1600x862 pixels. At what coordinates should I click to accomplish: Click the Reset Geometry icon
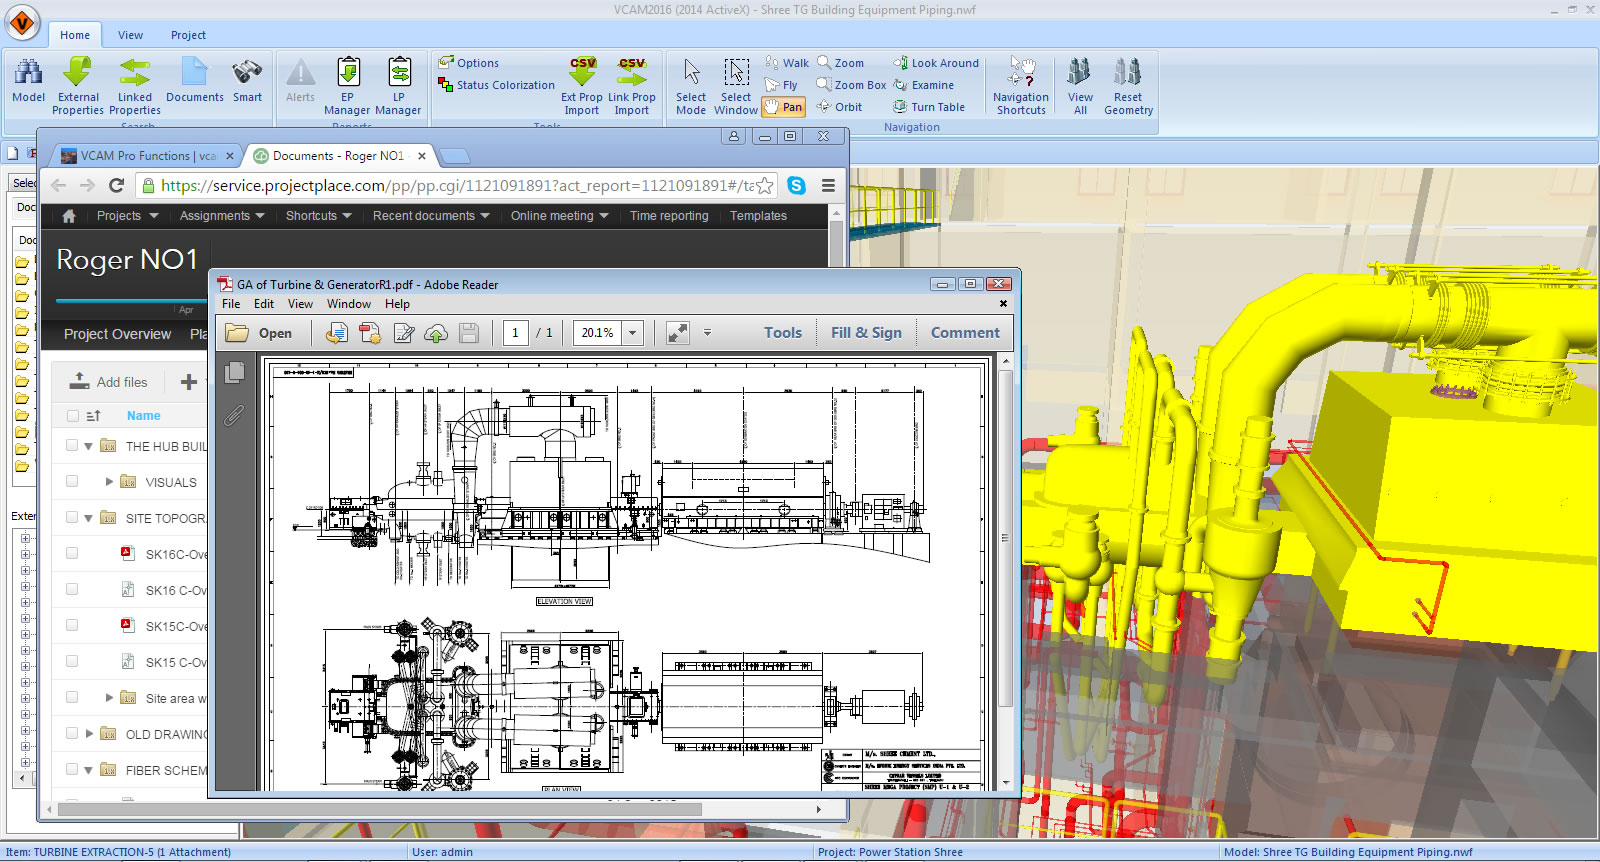(x=1127, y=73)
